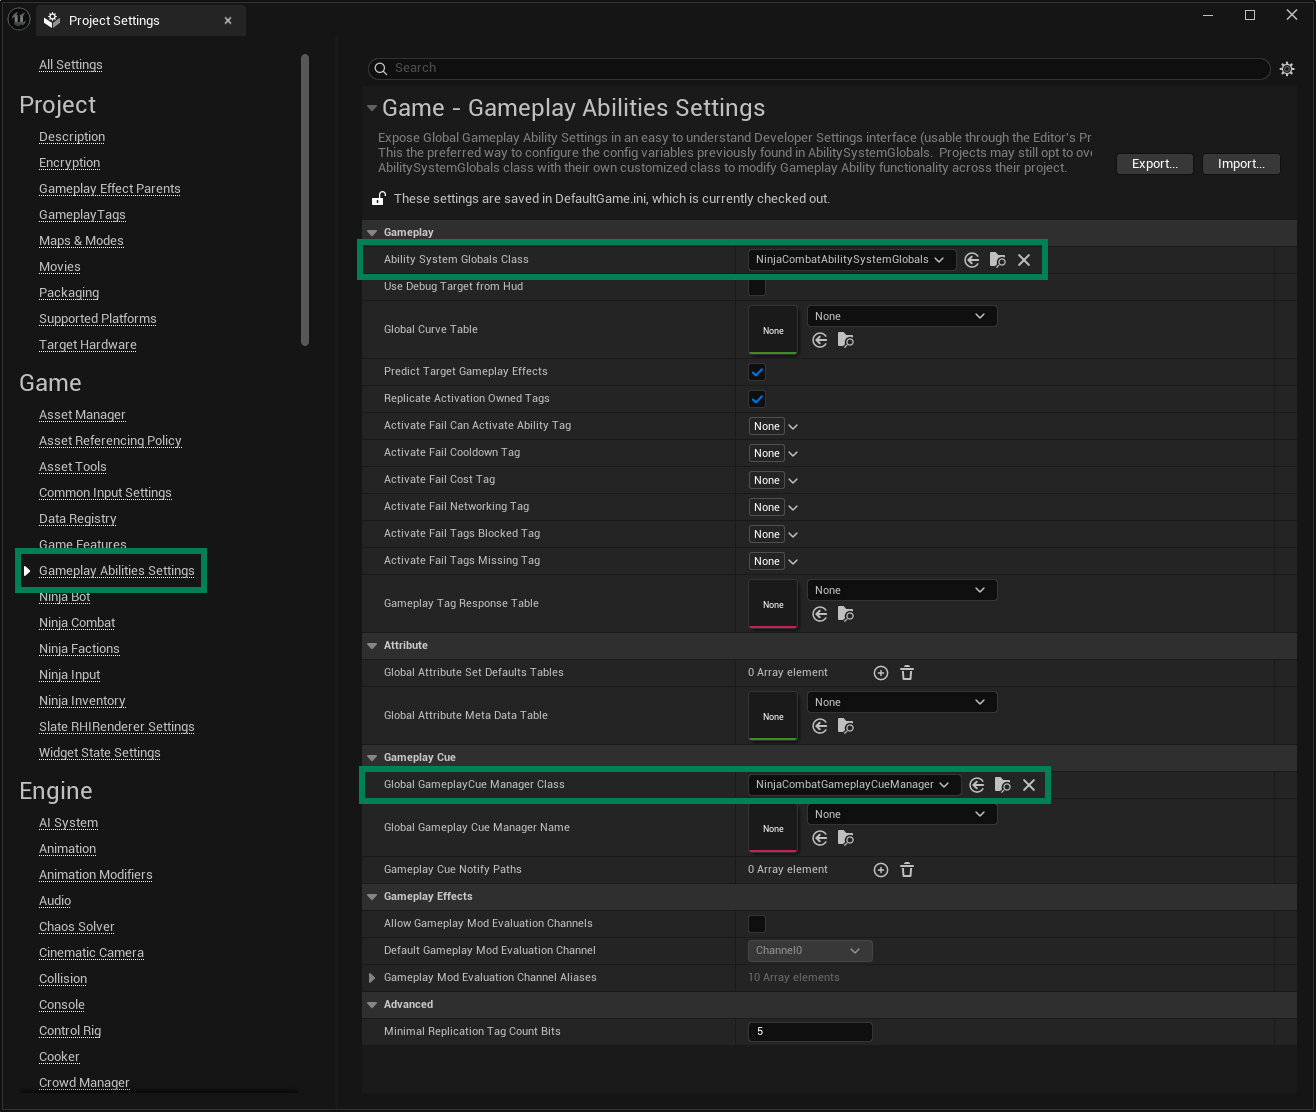Clear the Global GameplayCue Manager Class value
Image resolution: width=1316 pixels, height=1112 pixels.
point(1029,785)
